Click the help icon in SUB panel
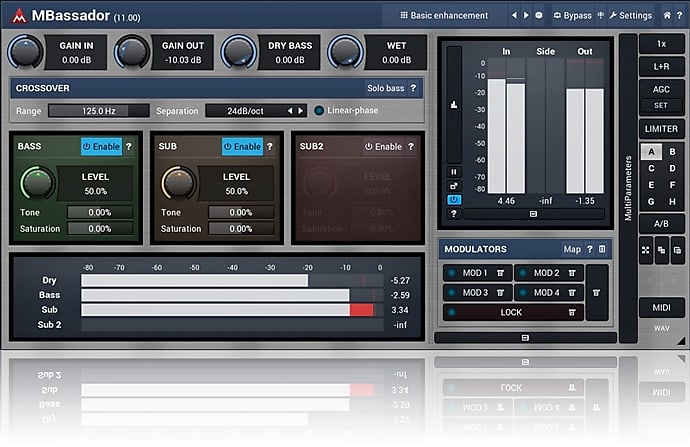The image size is (690, 447). 272,146
